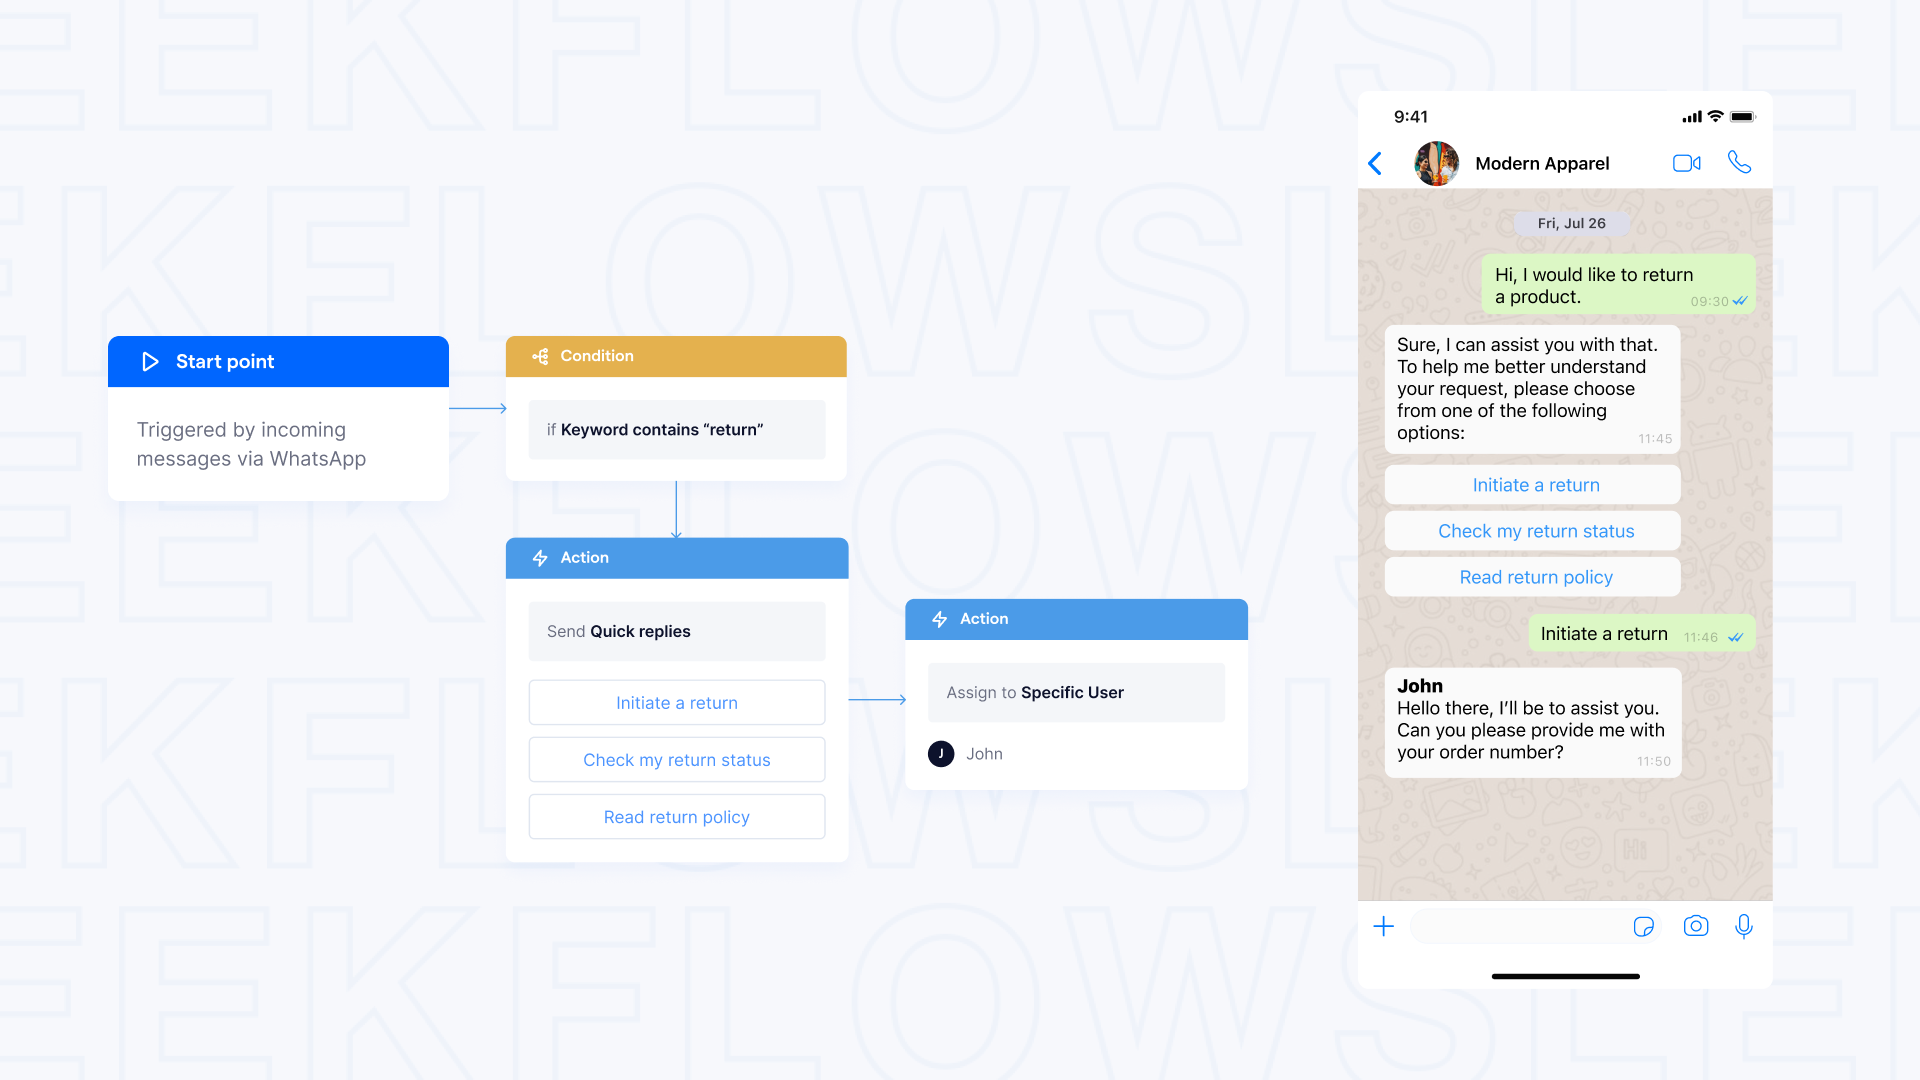
Task: Expand the Assign to Specific User action
Action: tap(1076, 692)
